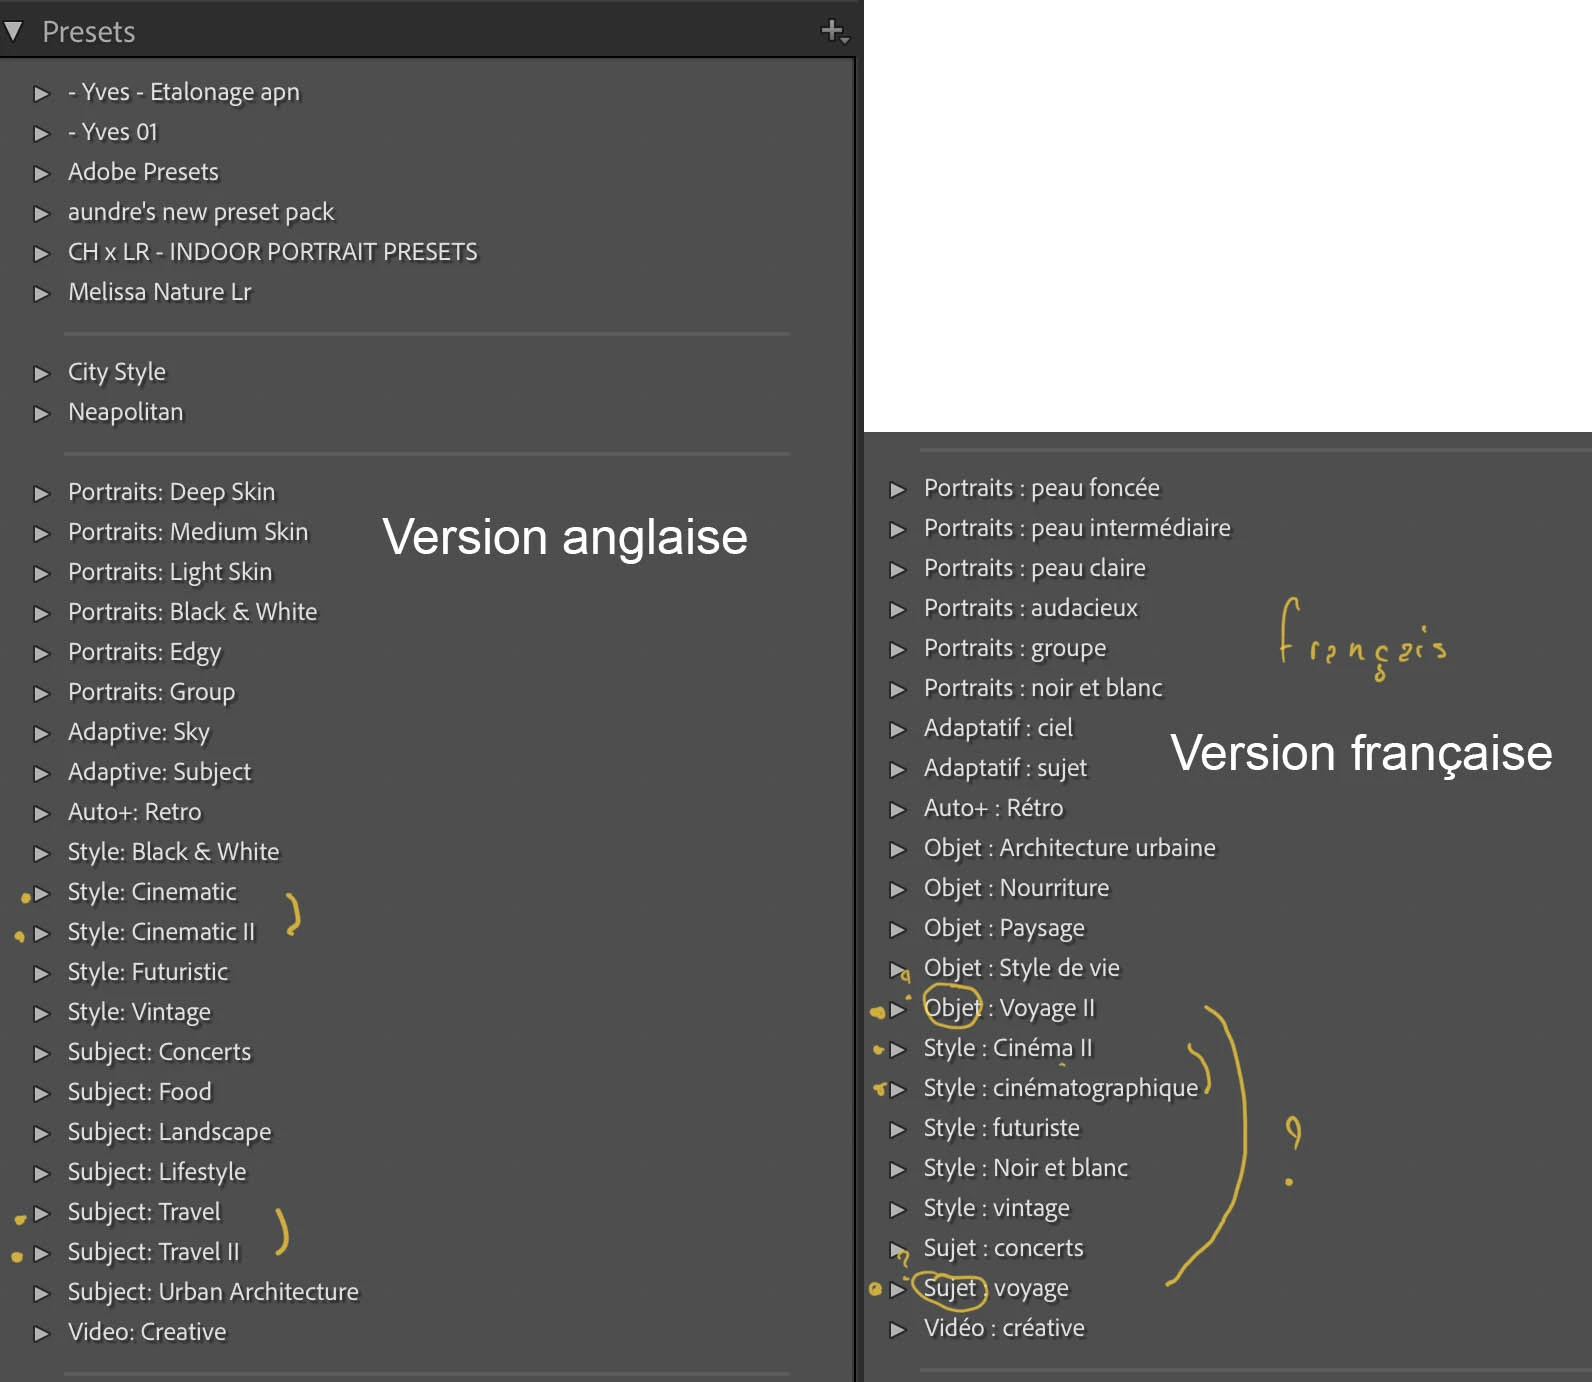Select 'Style : vintage' row
This screenshot has height=1382, width=1592.
click(997, 1208)
